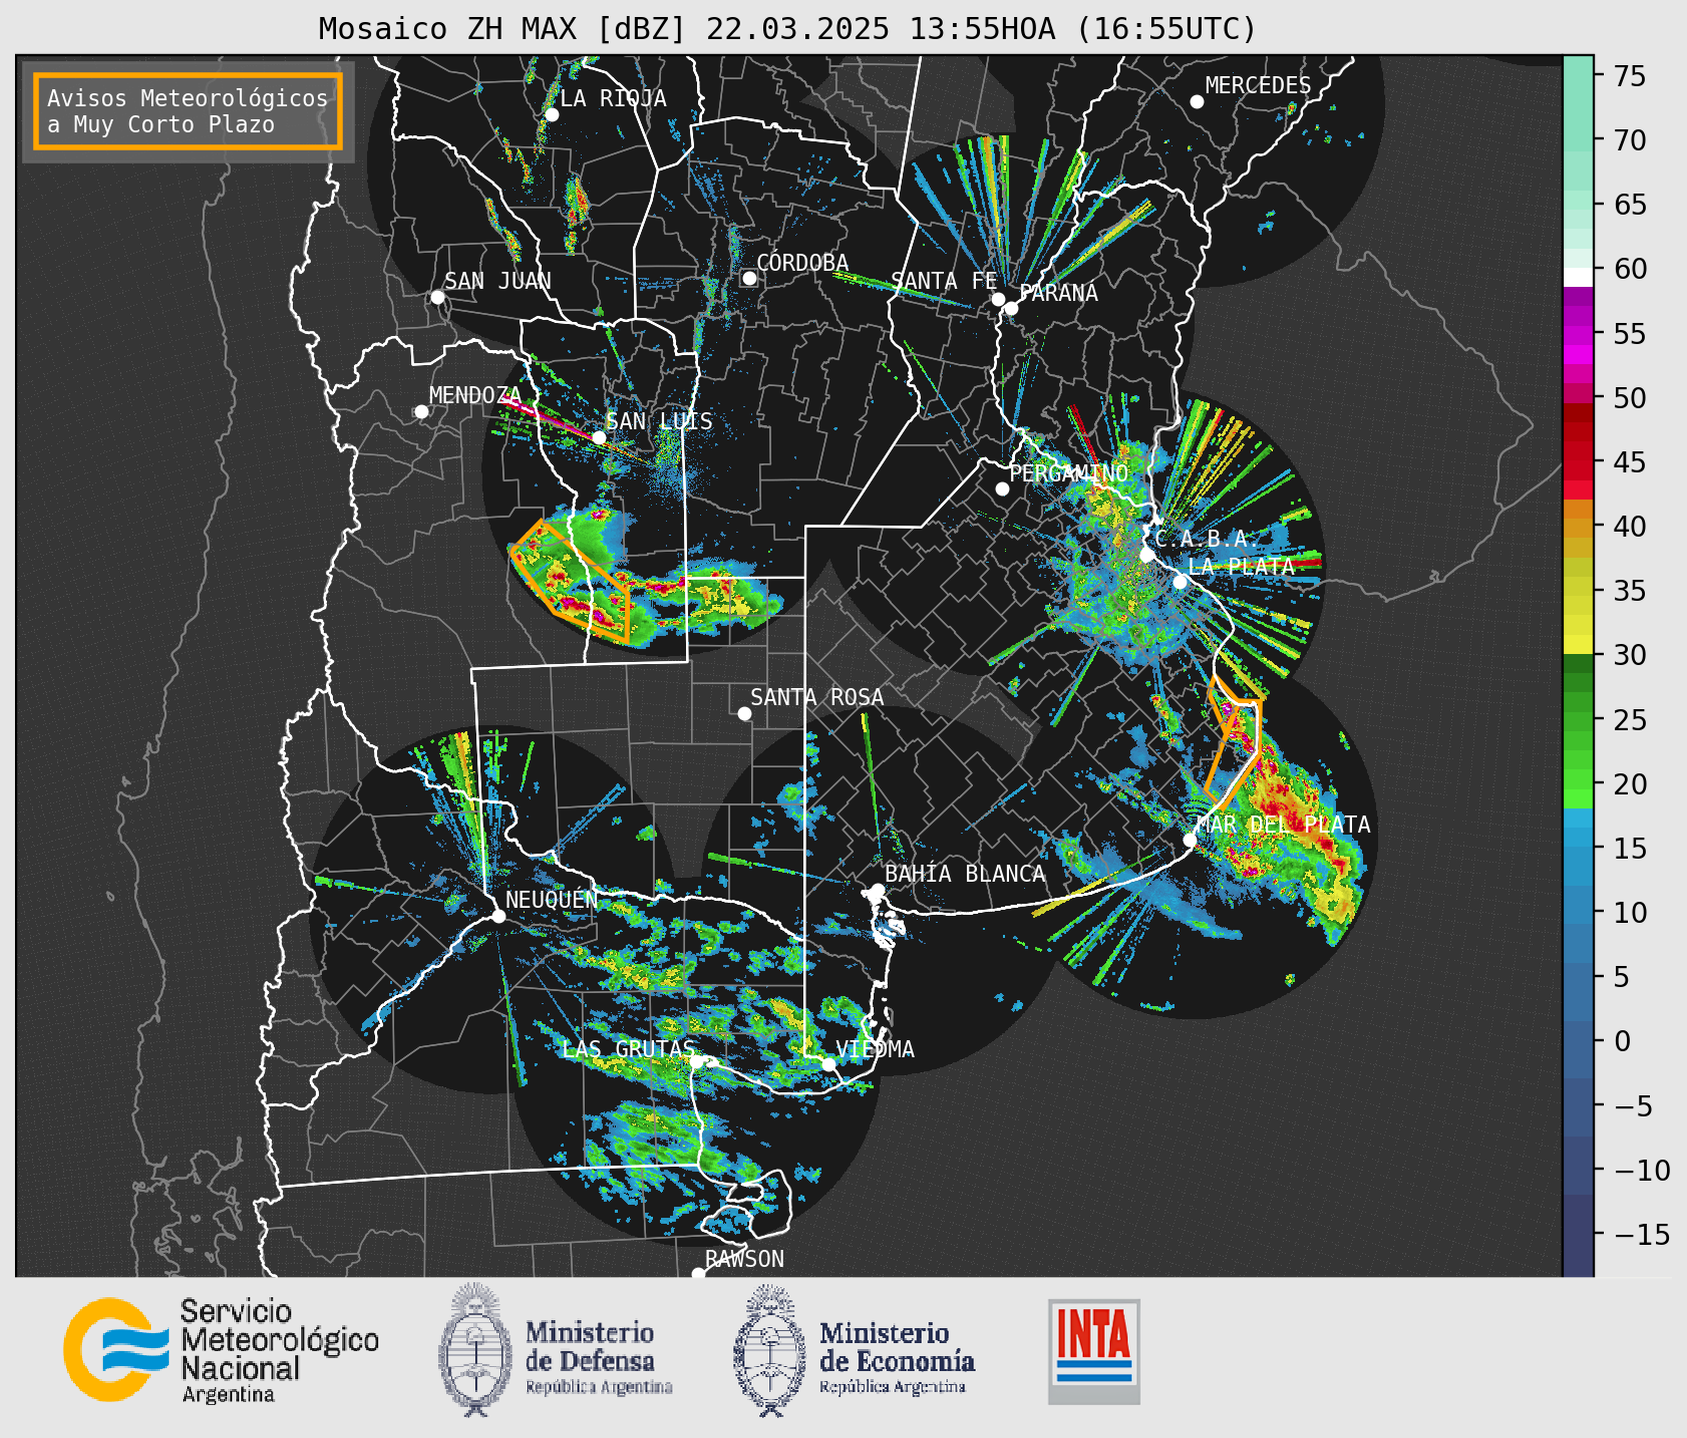Click the Ministerio de Economía text
Viewport: 1687px width, 1438px height.
[x=897, y=1347]
